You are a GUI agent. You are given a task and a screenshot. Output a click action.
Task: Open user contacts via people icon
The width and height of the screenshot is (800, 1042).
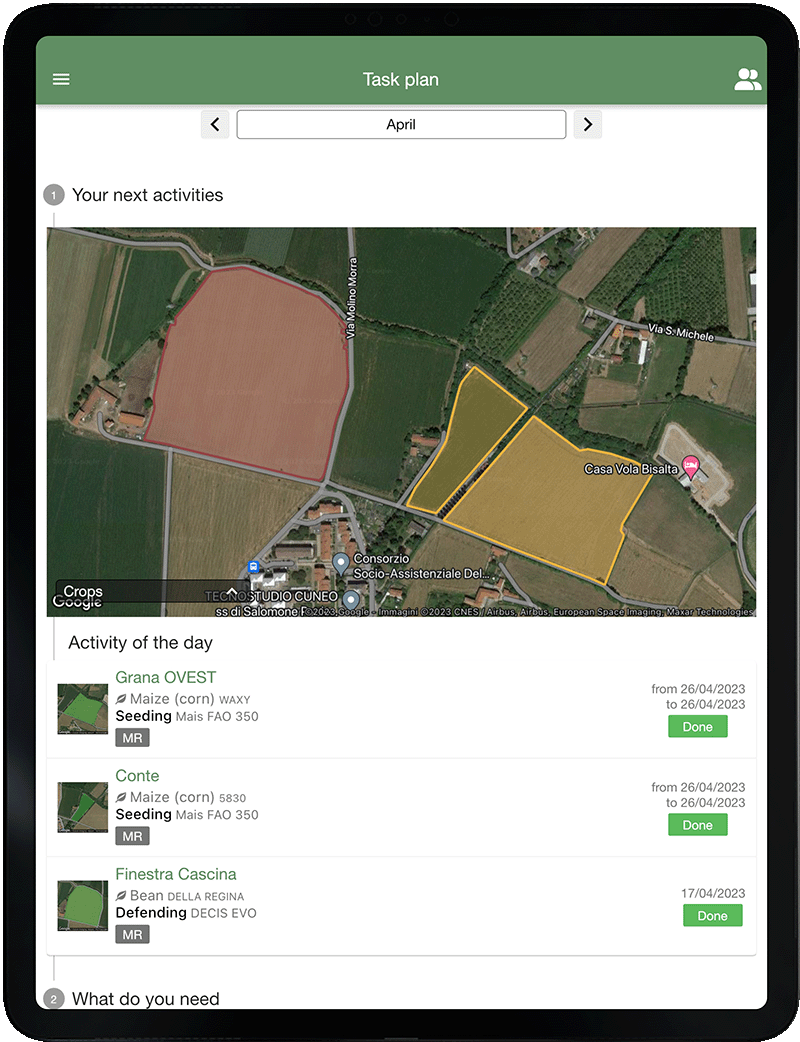coord(747,78)
